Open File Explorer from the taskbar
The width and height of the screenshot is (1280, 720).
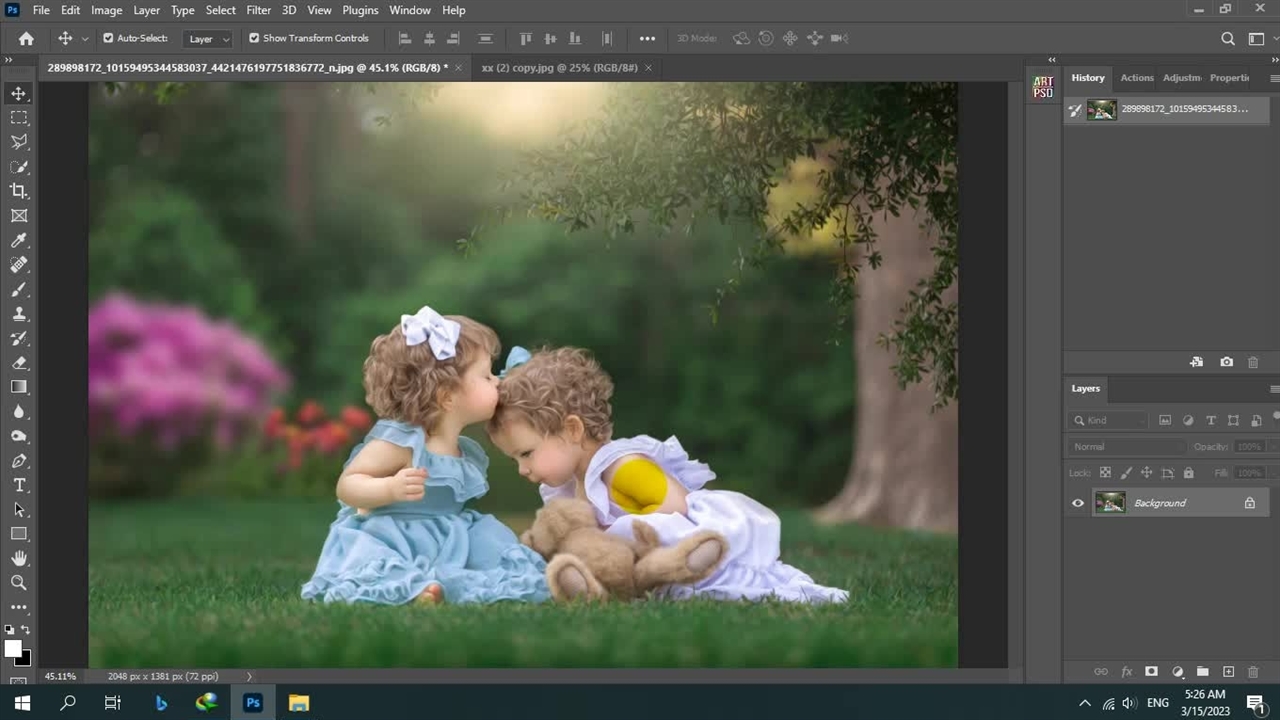(299, 703)
